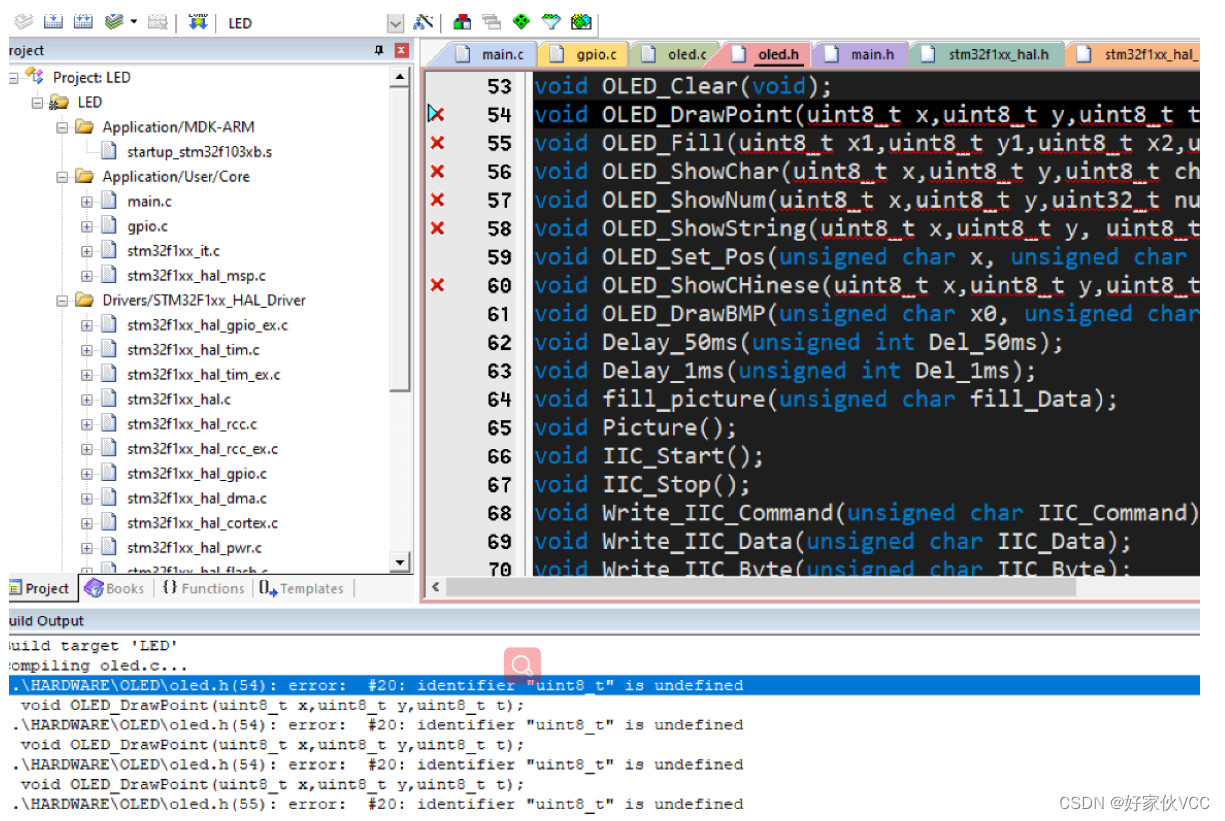Open the LED target selection combo box
The height and width of the screenshot is (821, 1225).
click(x=395, y=22)
